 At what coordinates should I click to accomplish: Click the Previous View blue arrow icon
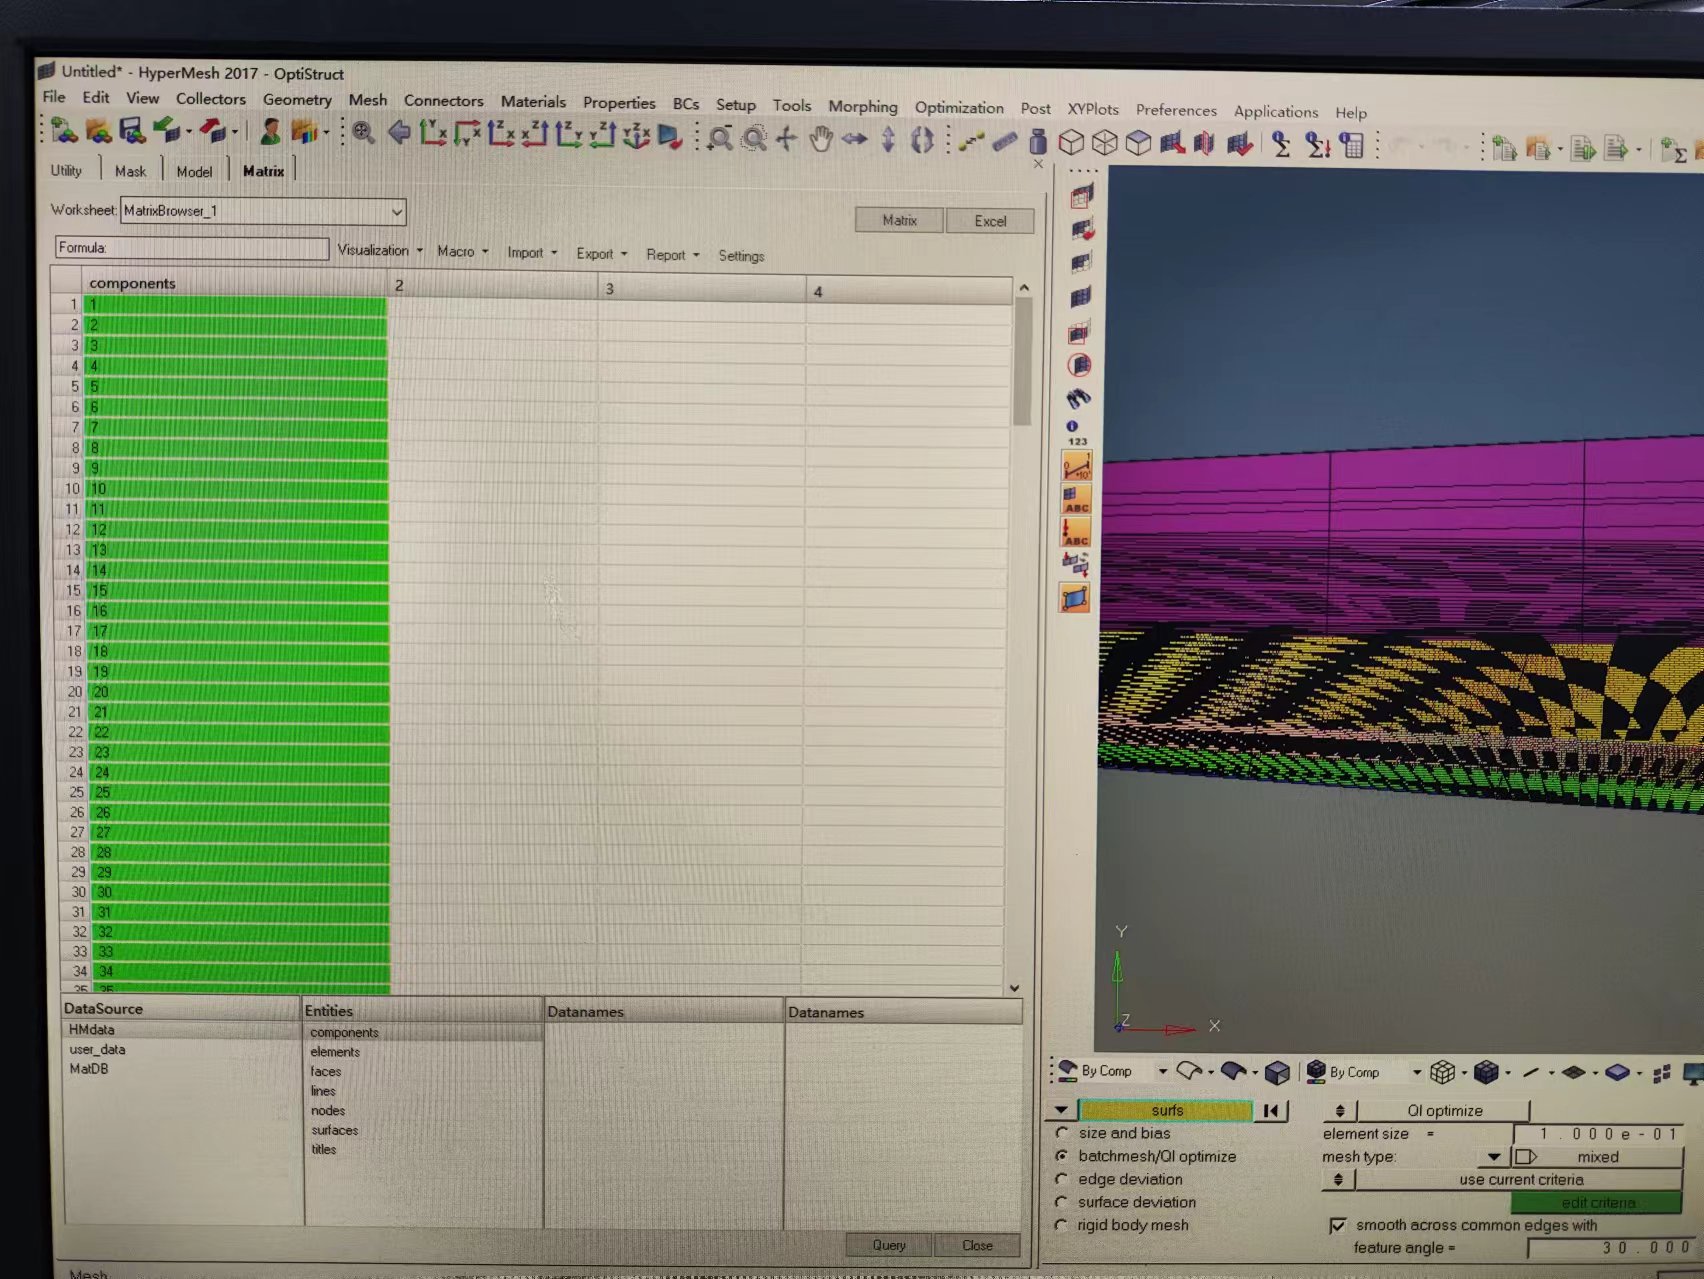(x=398, y=132)
